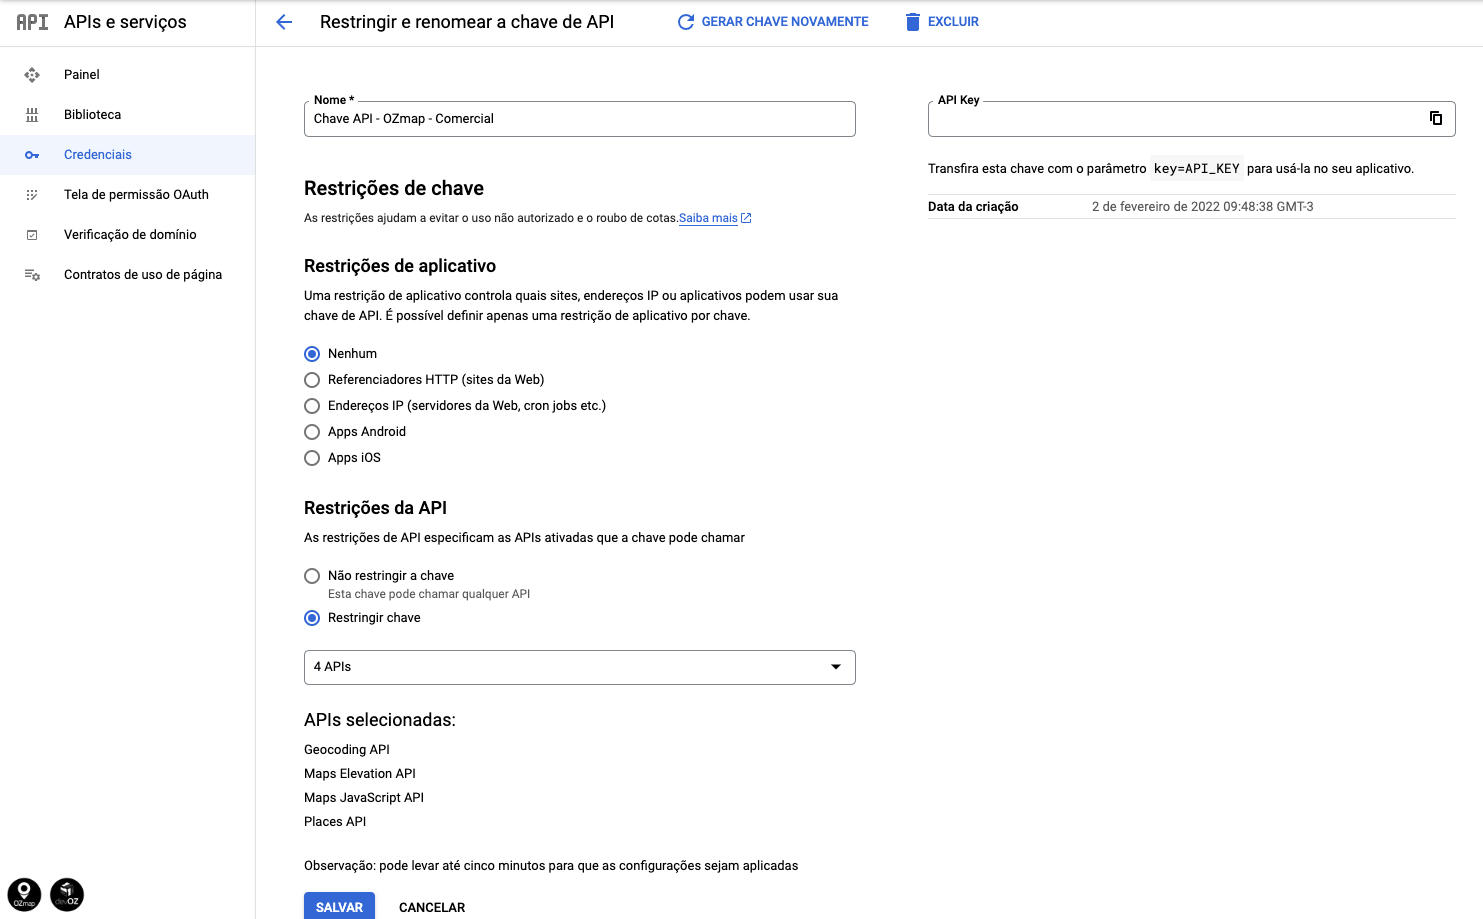Click GERAR CHAVE NOVAMENTE button
The width and height of the screenshot is (1483, 919).
click(x=773, y=22)
